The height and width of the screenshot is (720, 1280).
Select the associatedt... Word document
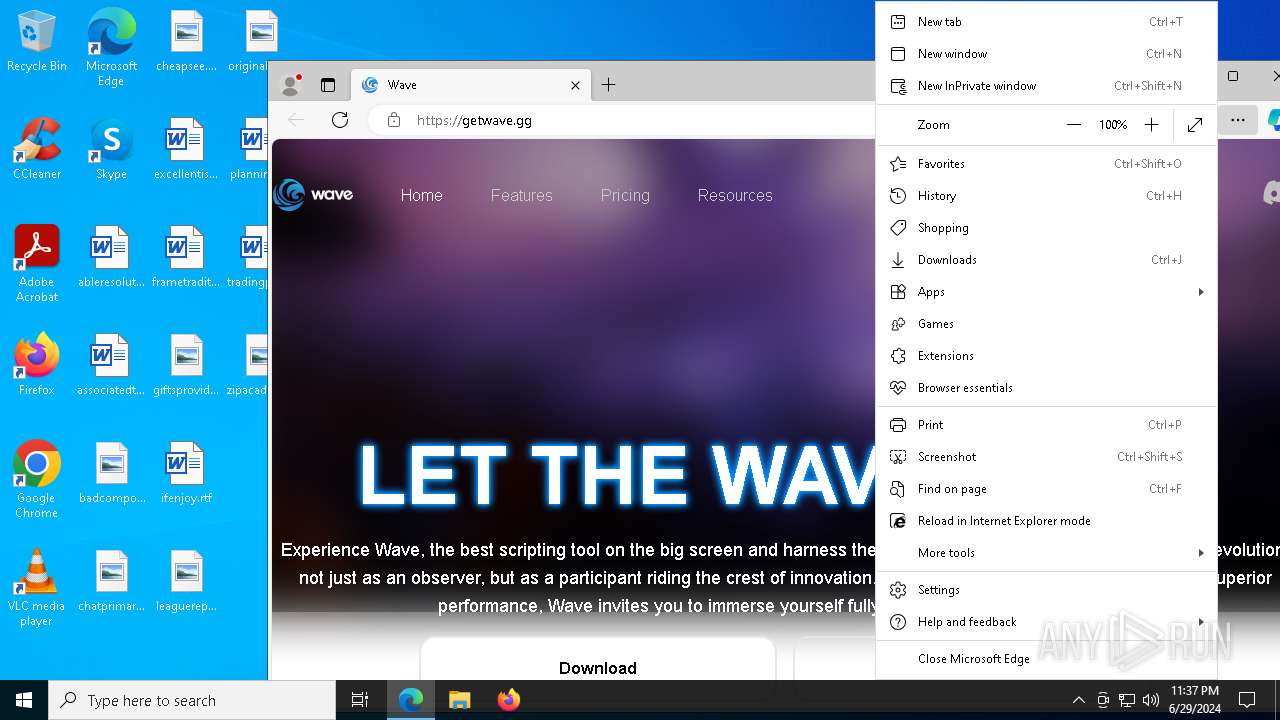(x=111, y=365)
